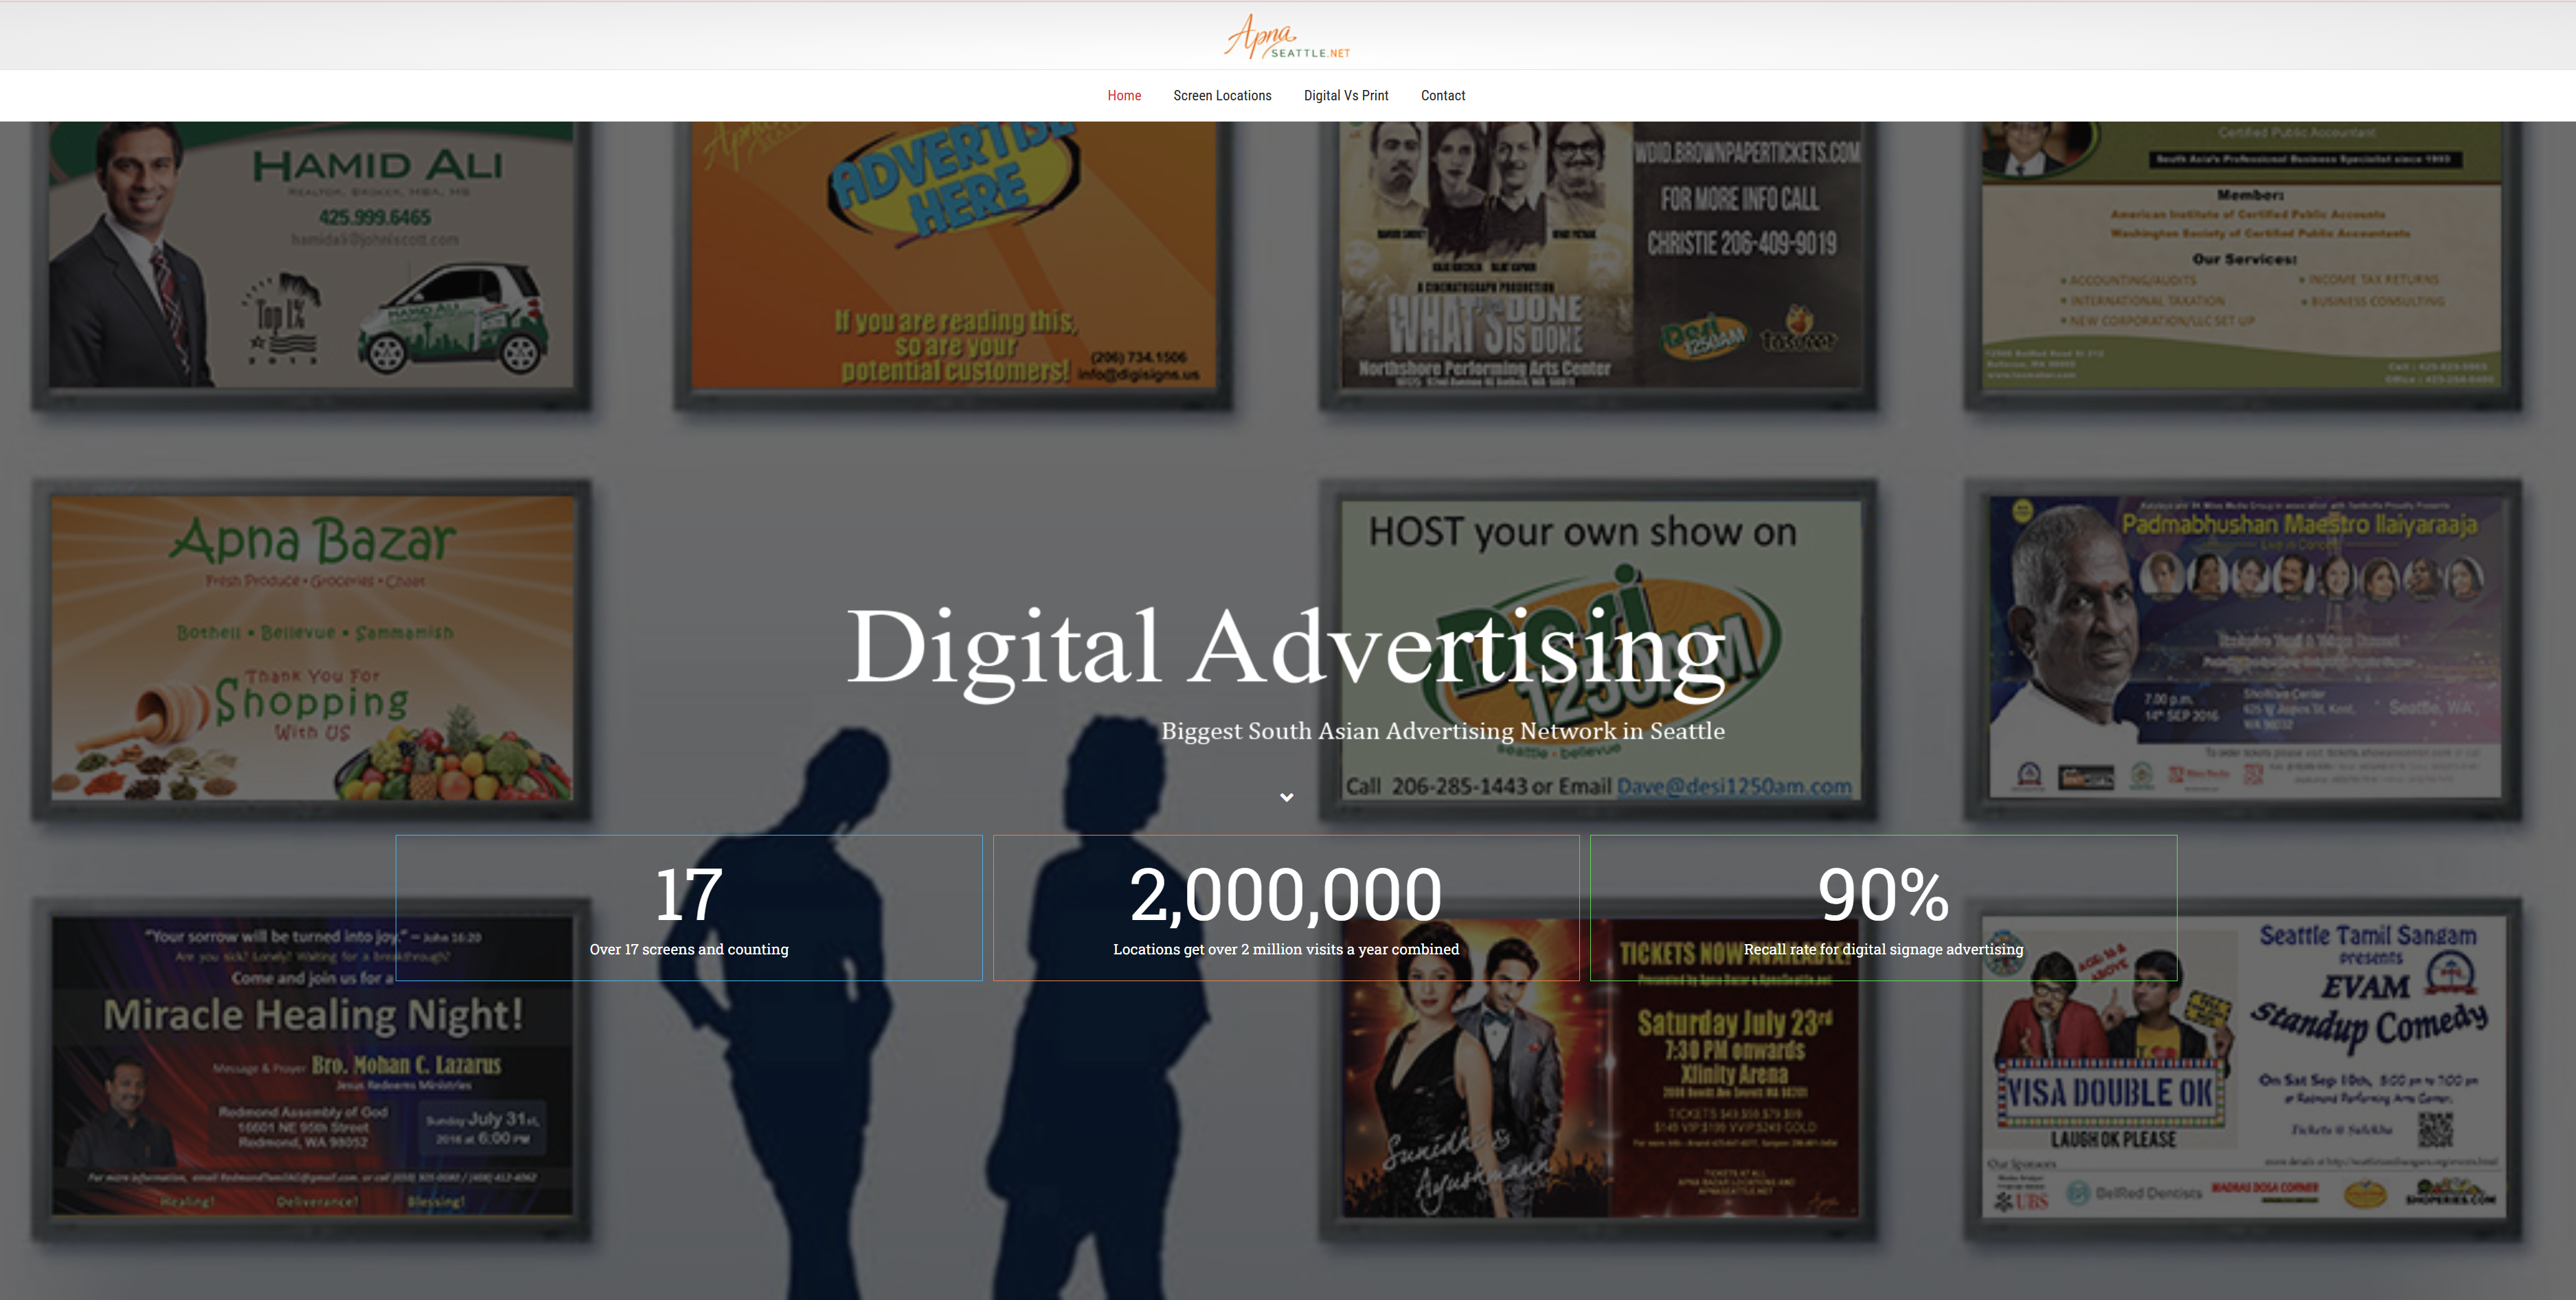This screenshot has height=1300, width=2576.
Task: Open Digital Vs Print page
Action: pyautogui.click(x=1346, y=96)
